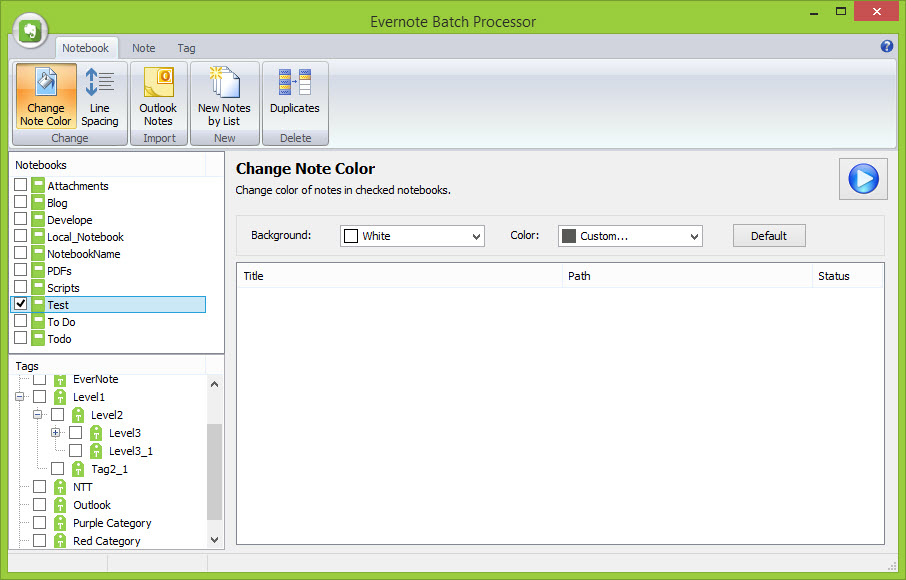Click the EverNote tag icon
906x580 pixels.
point(60,380)
